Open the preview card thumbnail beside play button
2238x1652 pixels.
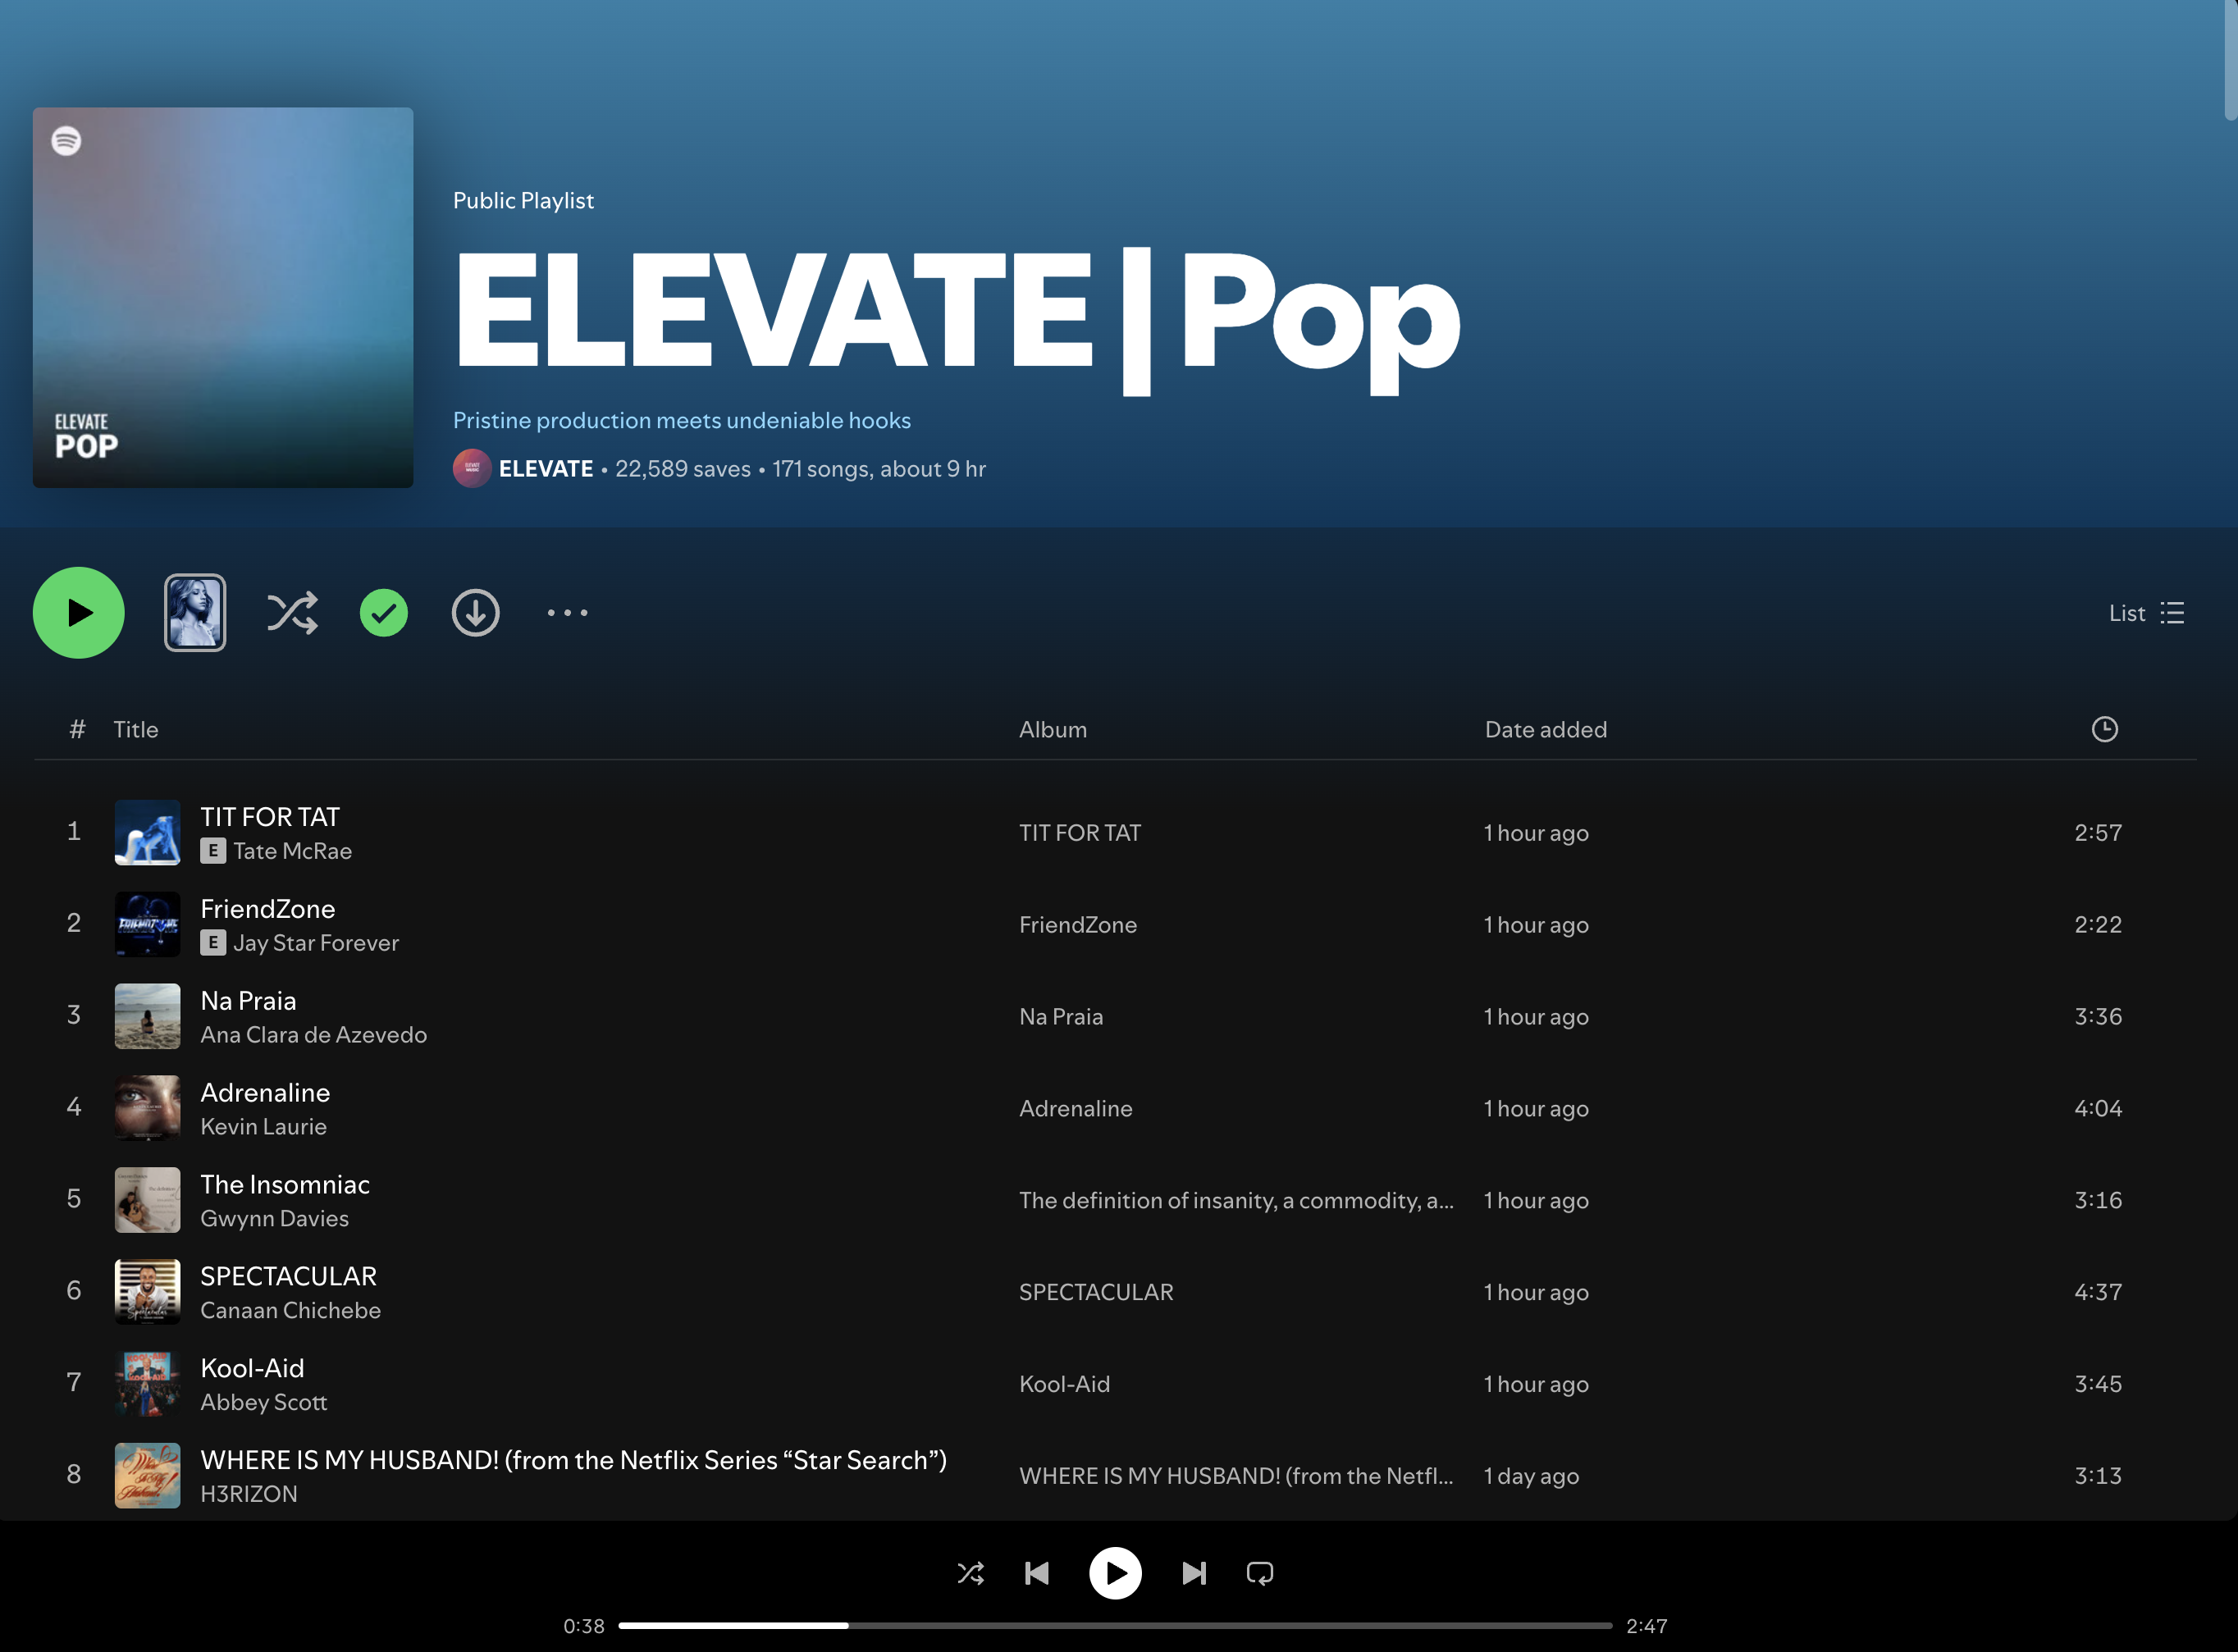click(195, 613)
